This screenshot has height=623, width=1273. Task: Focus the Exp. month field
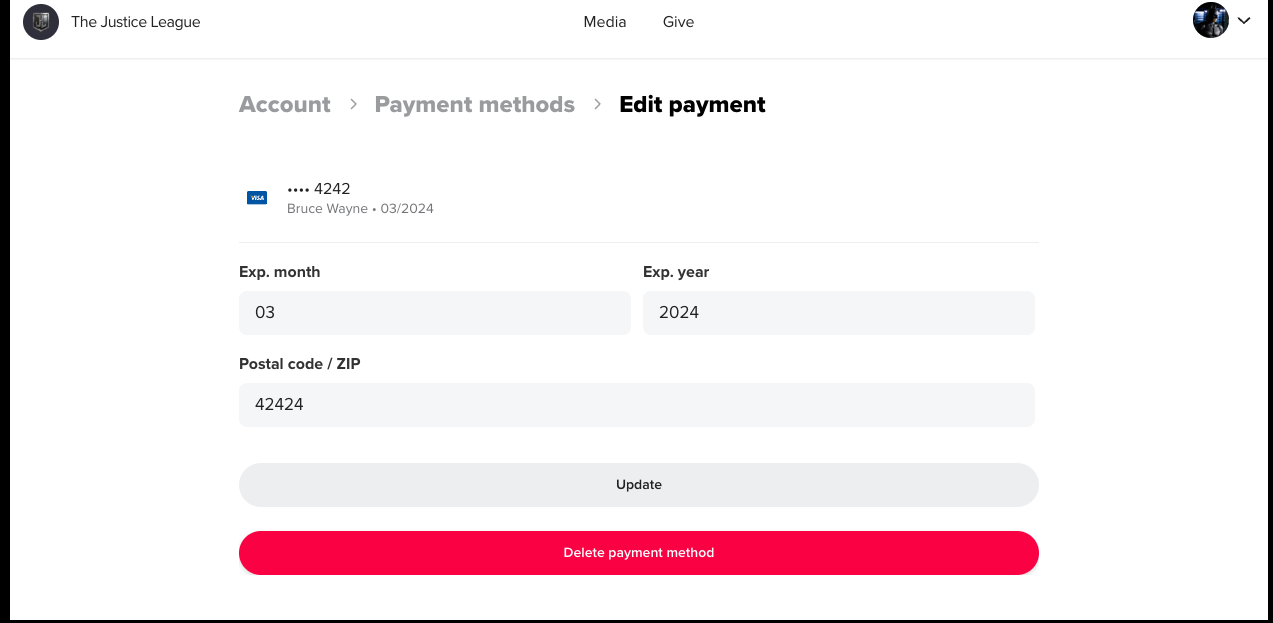[434, 313]
